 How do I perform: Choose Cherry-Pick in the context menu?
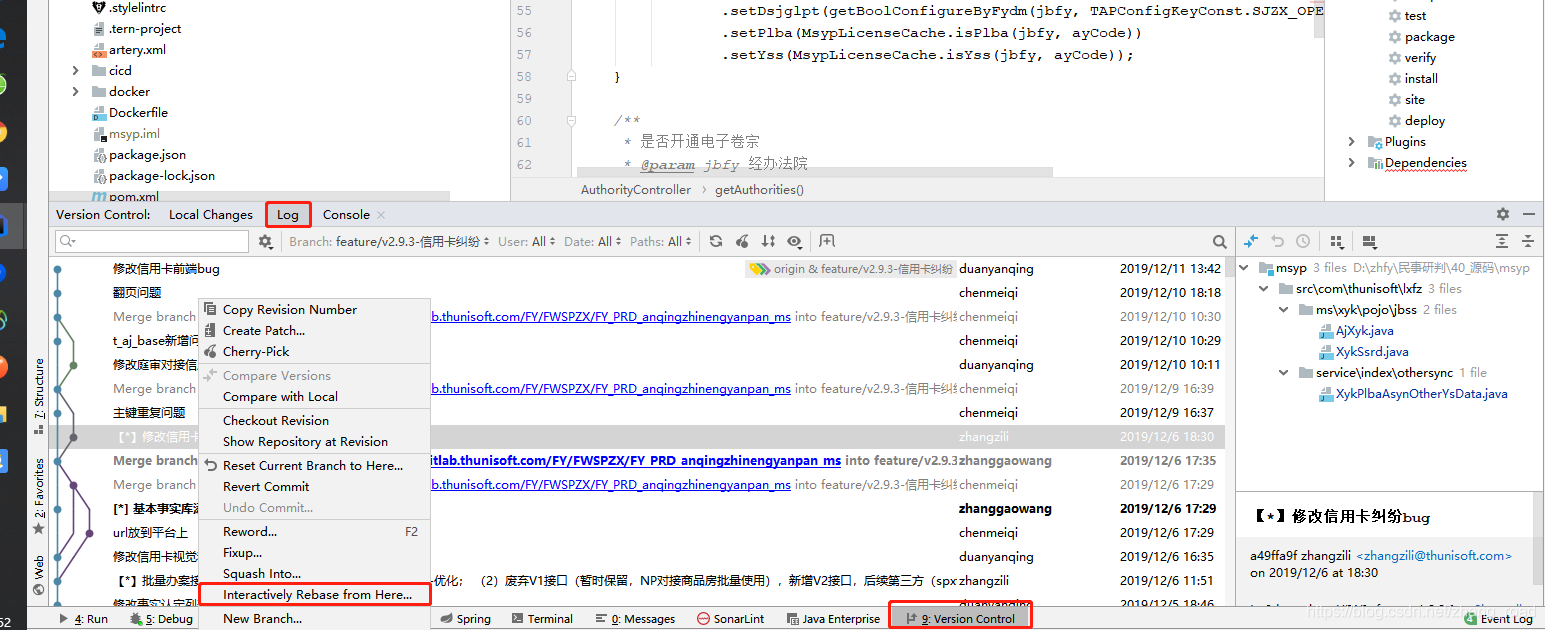(x=315, y=351)
